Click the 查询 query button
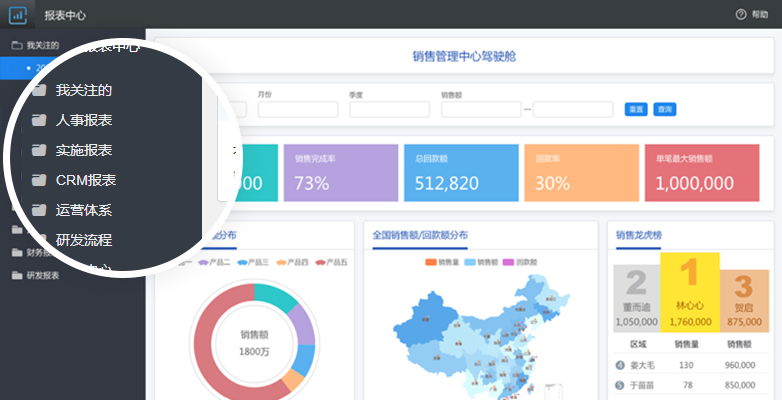 665,109
